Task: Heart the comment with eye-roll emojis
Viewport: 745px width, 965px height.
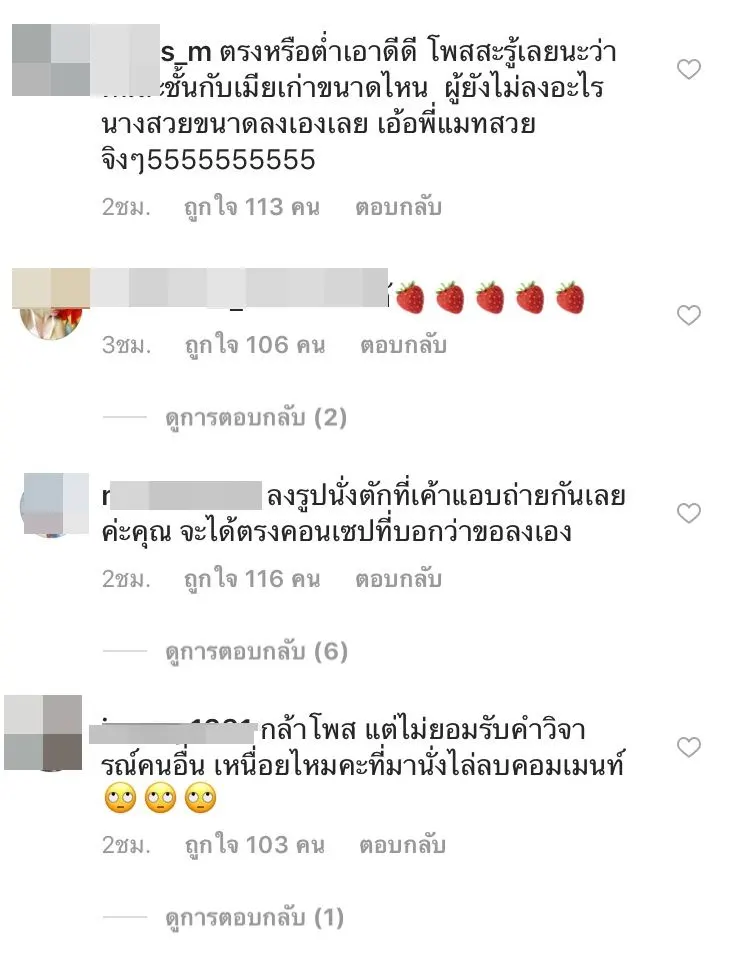Action: tap(688, 747)
